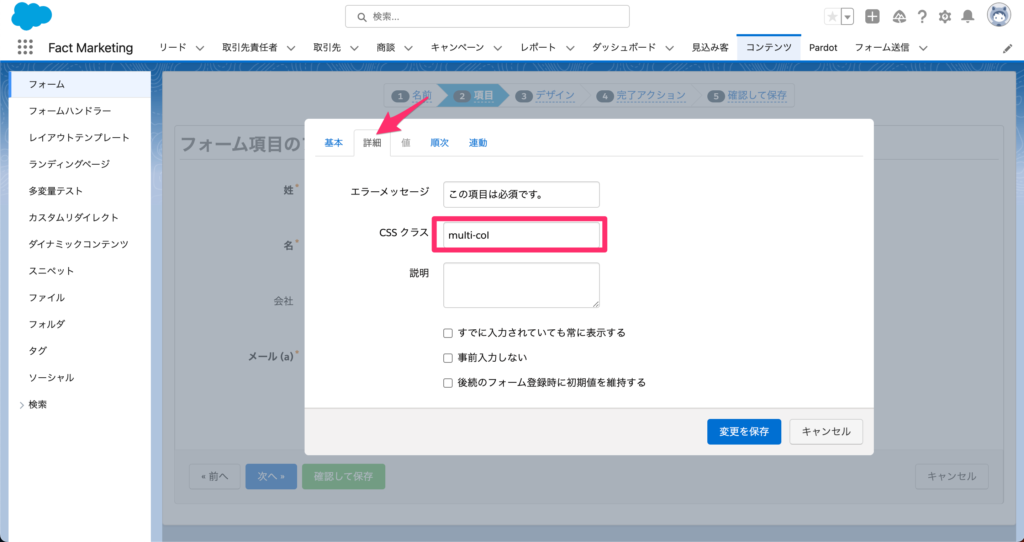Click the エラーメッセージ input field
This screenshot has height=542, width=1024.
click(521, 195)
